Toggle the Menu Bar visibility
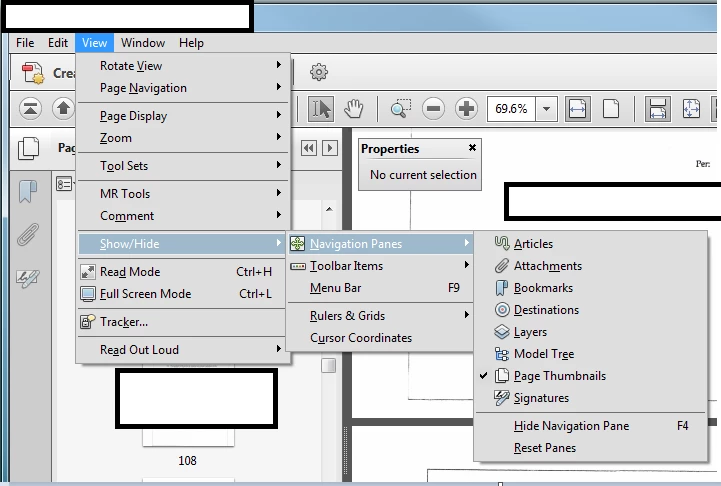 pos(380,288)
